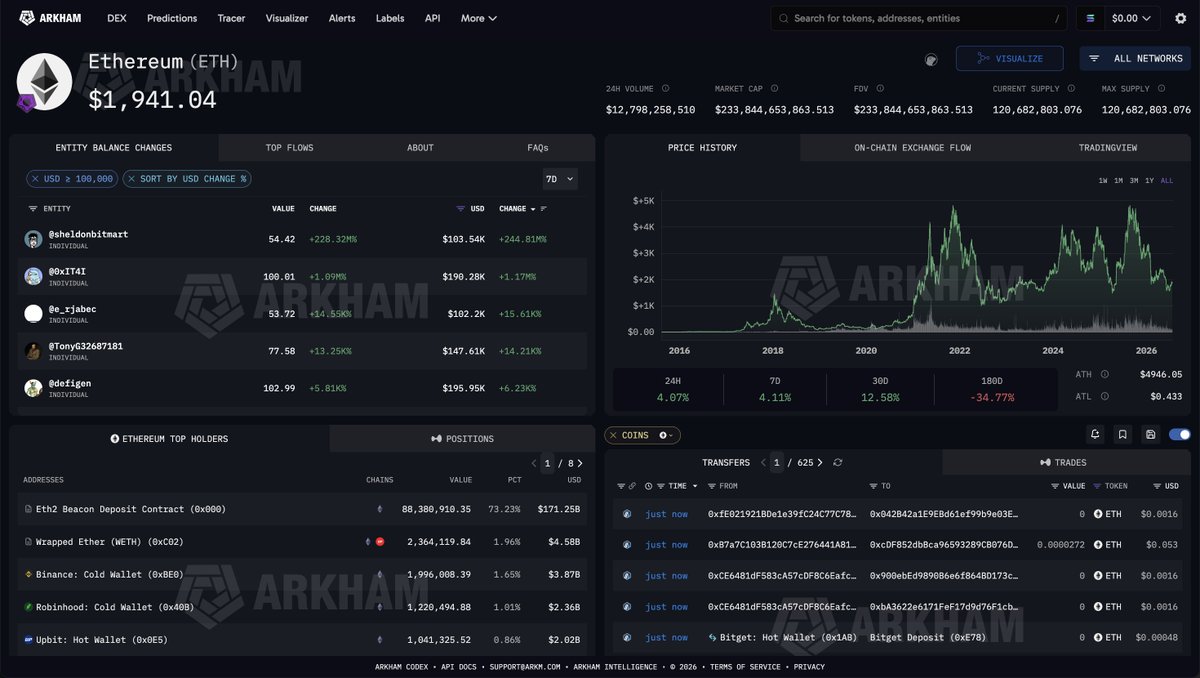Click the filter icon next to From column
The image size is (1200, 678).
coord(711,486)
